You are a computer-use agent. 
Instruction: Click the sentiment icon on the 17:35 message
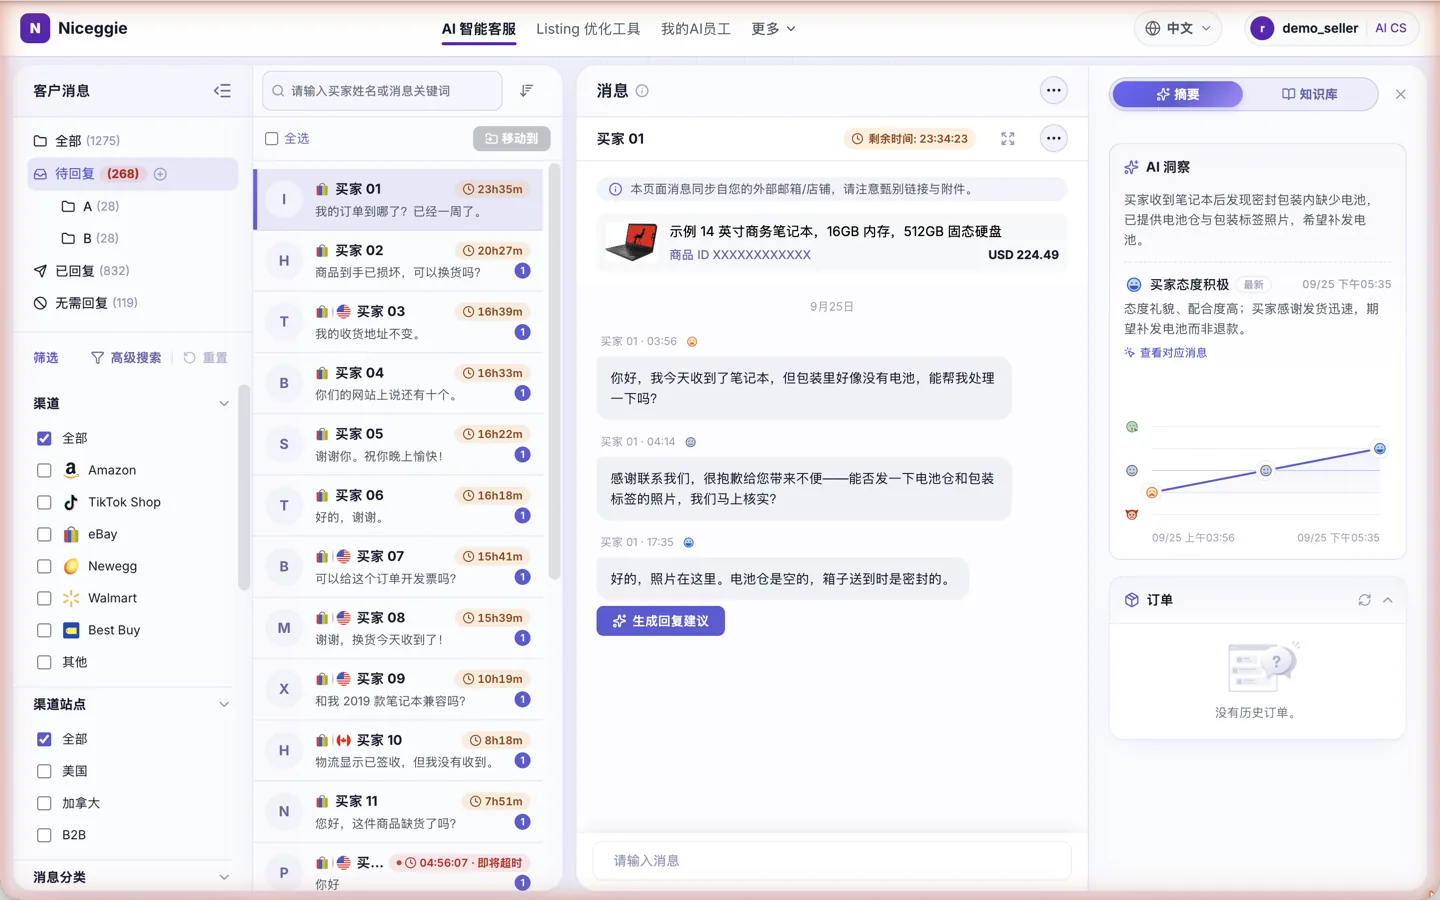[x=688, y=543]
